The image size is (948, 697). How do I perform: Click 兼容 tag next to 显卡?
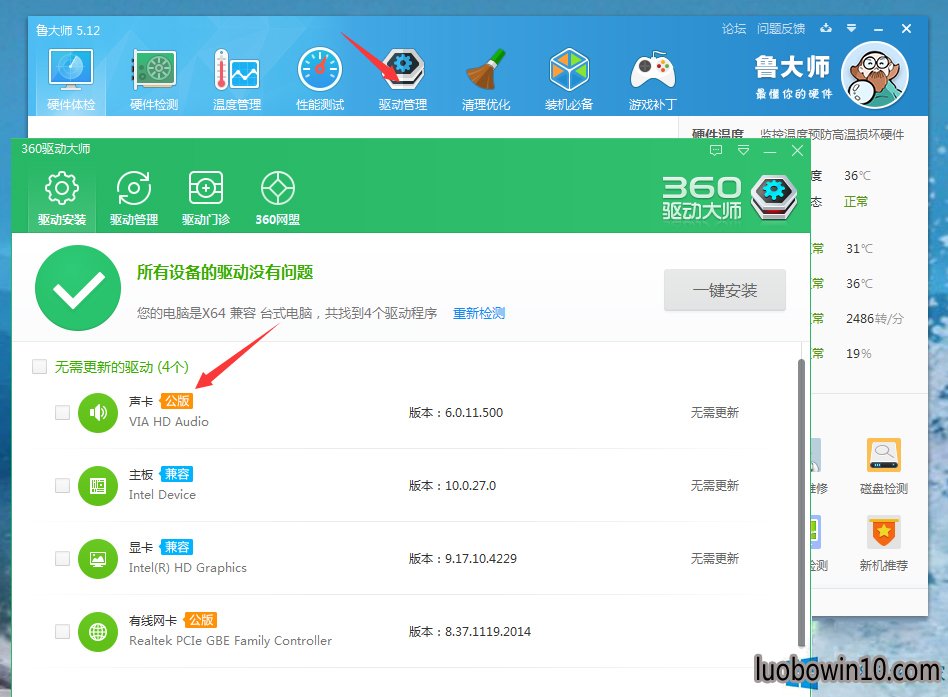pos(177,547)
